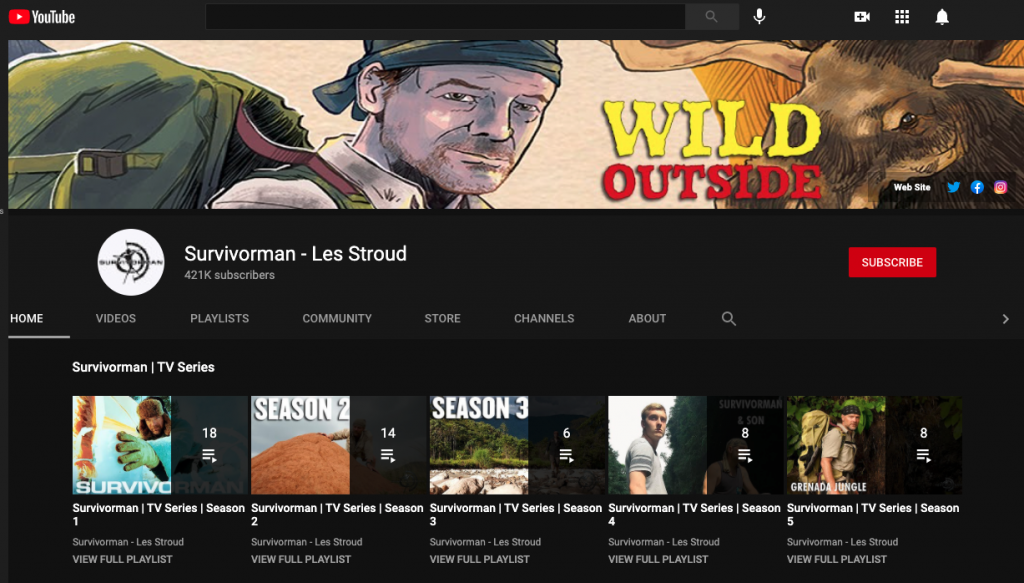Open the create video camera icon

tap(862, 17)
